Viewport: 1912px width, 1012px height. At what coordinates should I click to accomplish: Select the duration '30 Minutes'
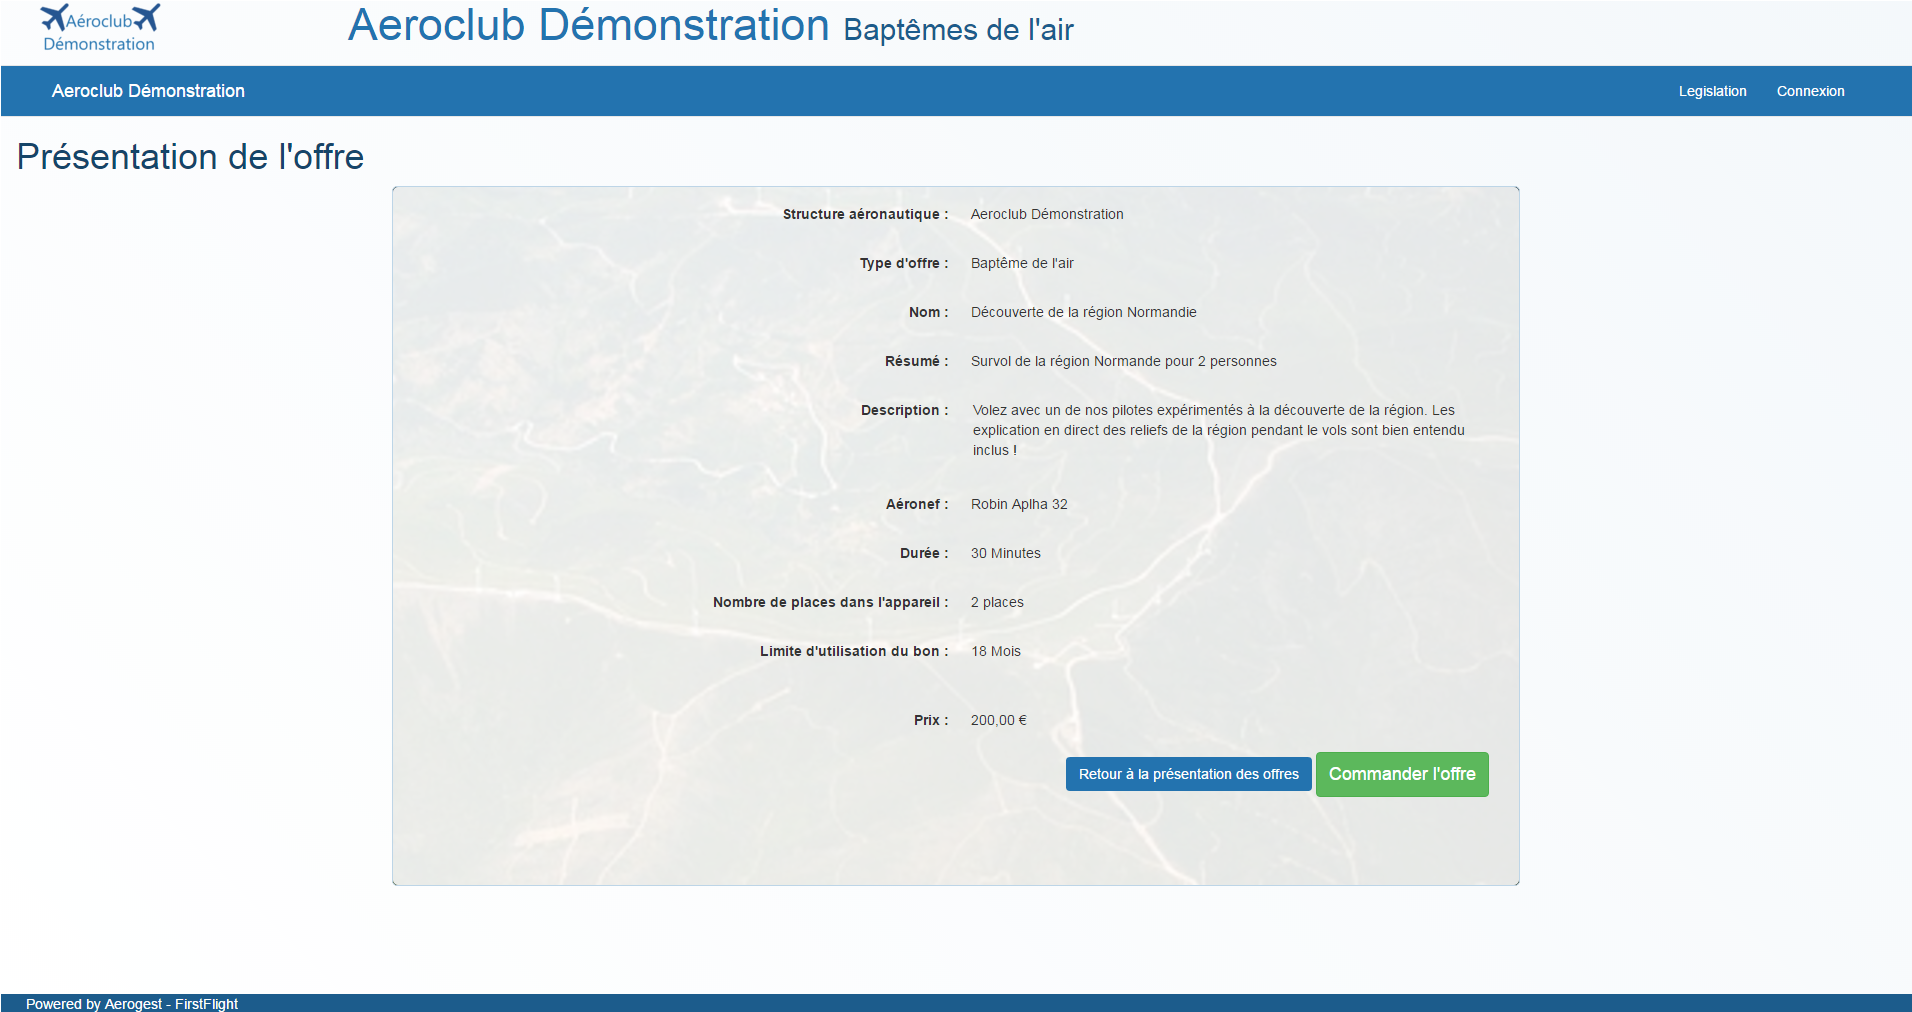pos(1006,553)
